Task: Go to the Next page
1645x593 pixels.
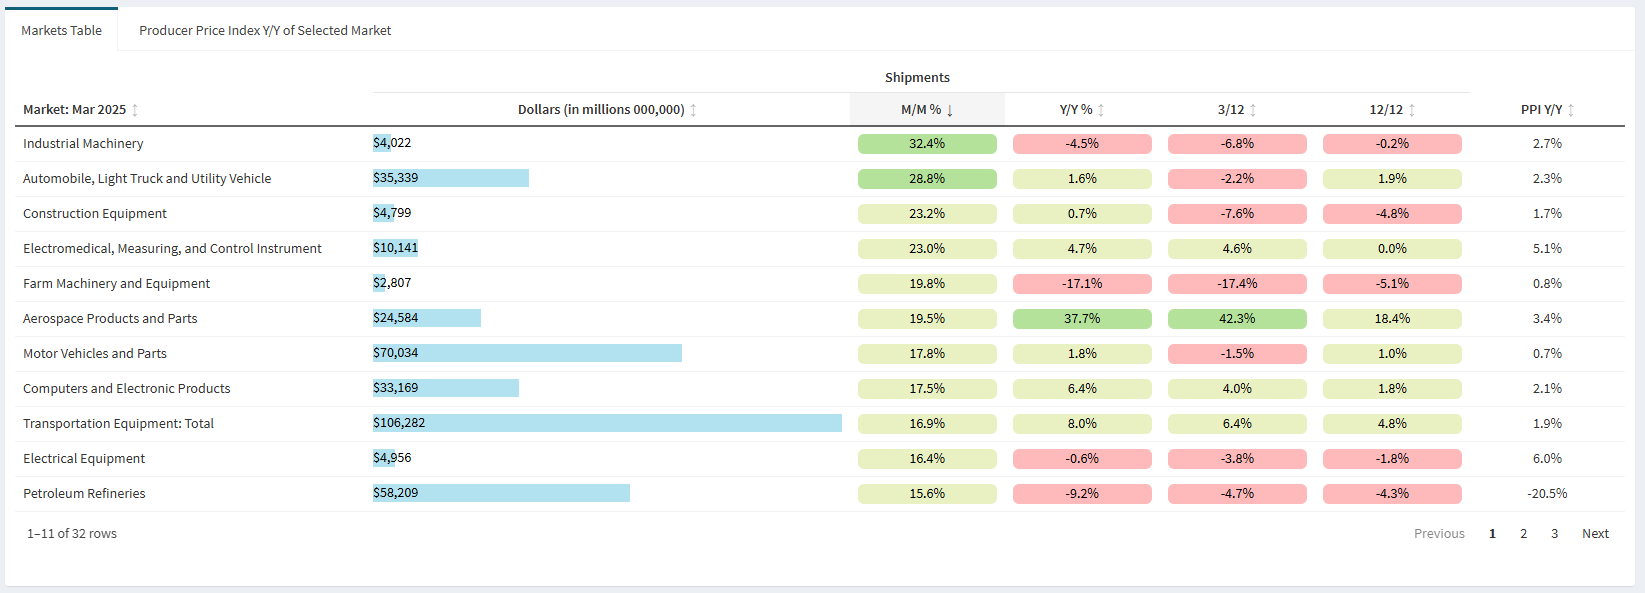Action: (1595, 534)
